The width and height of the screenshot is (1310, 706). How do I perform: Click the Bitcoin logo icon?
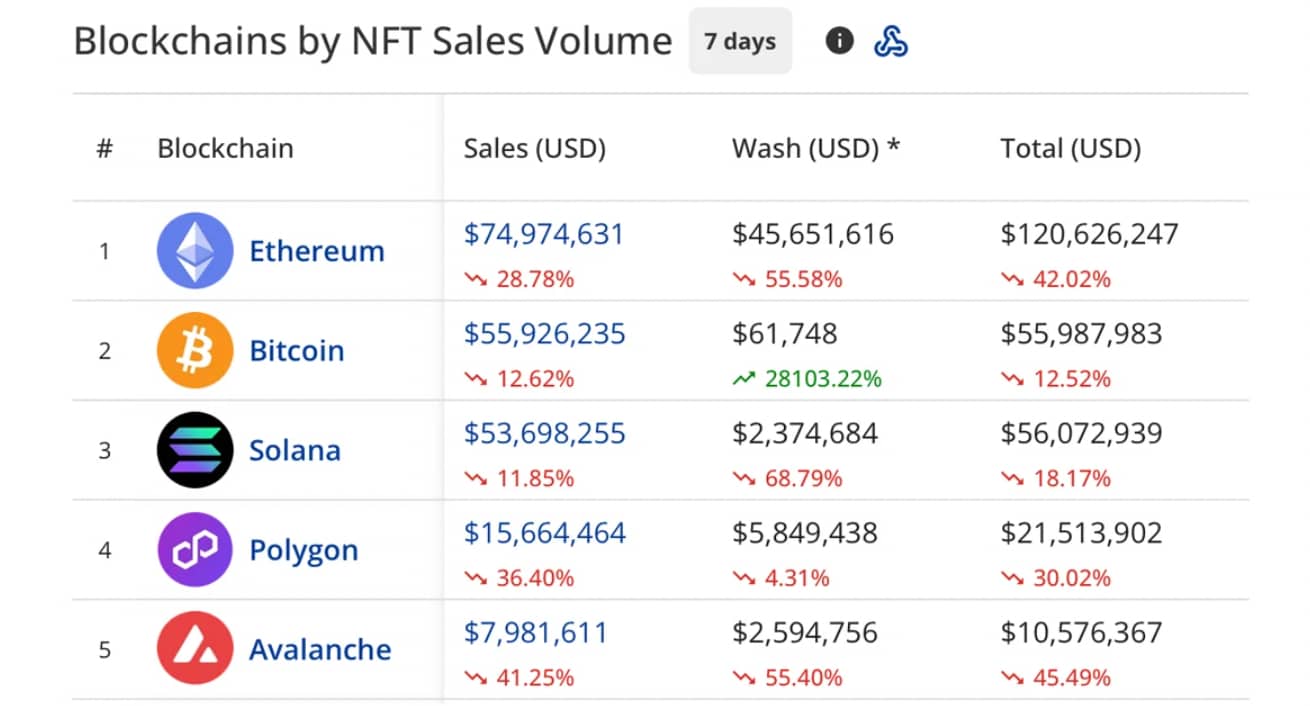[x=195, y=350]
